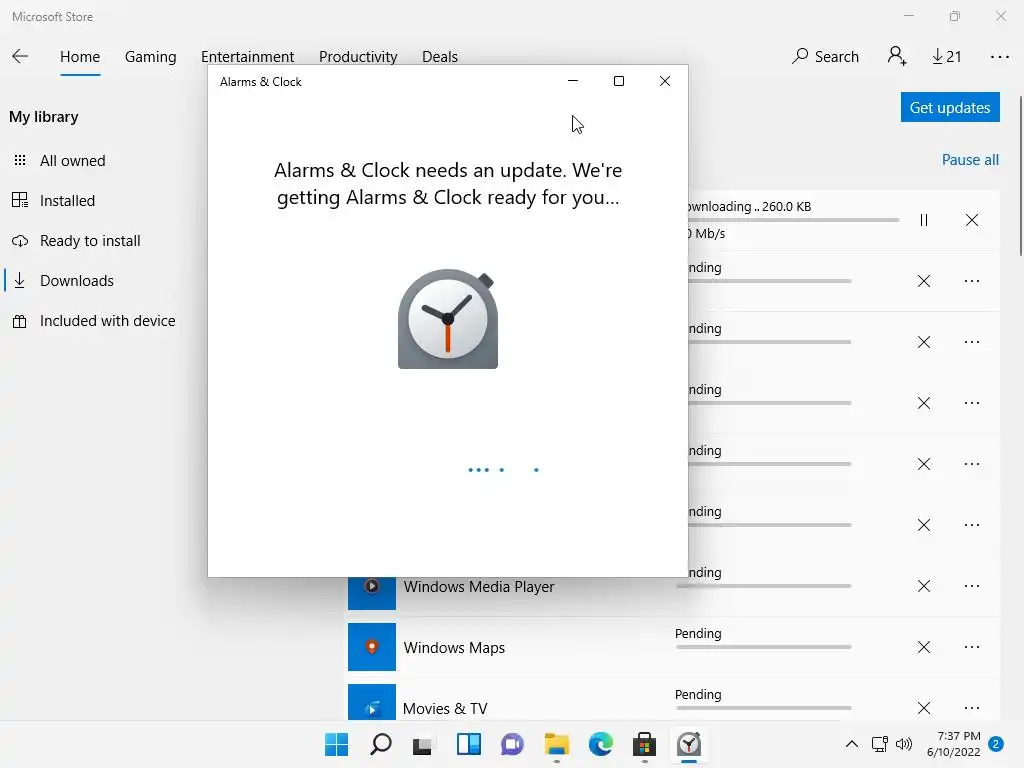Open Task View from the taskbar
This screenshot has width=1024, height=768.
tap(423, 744)
